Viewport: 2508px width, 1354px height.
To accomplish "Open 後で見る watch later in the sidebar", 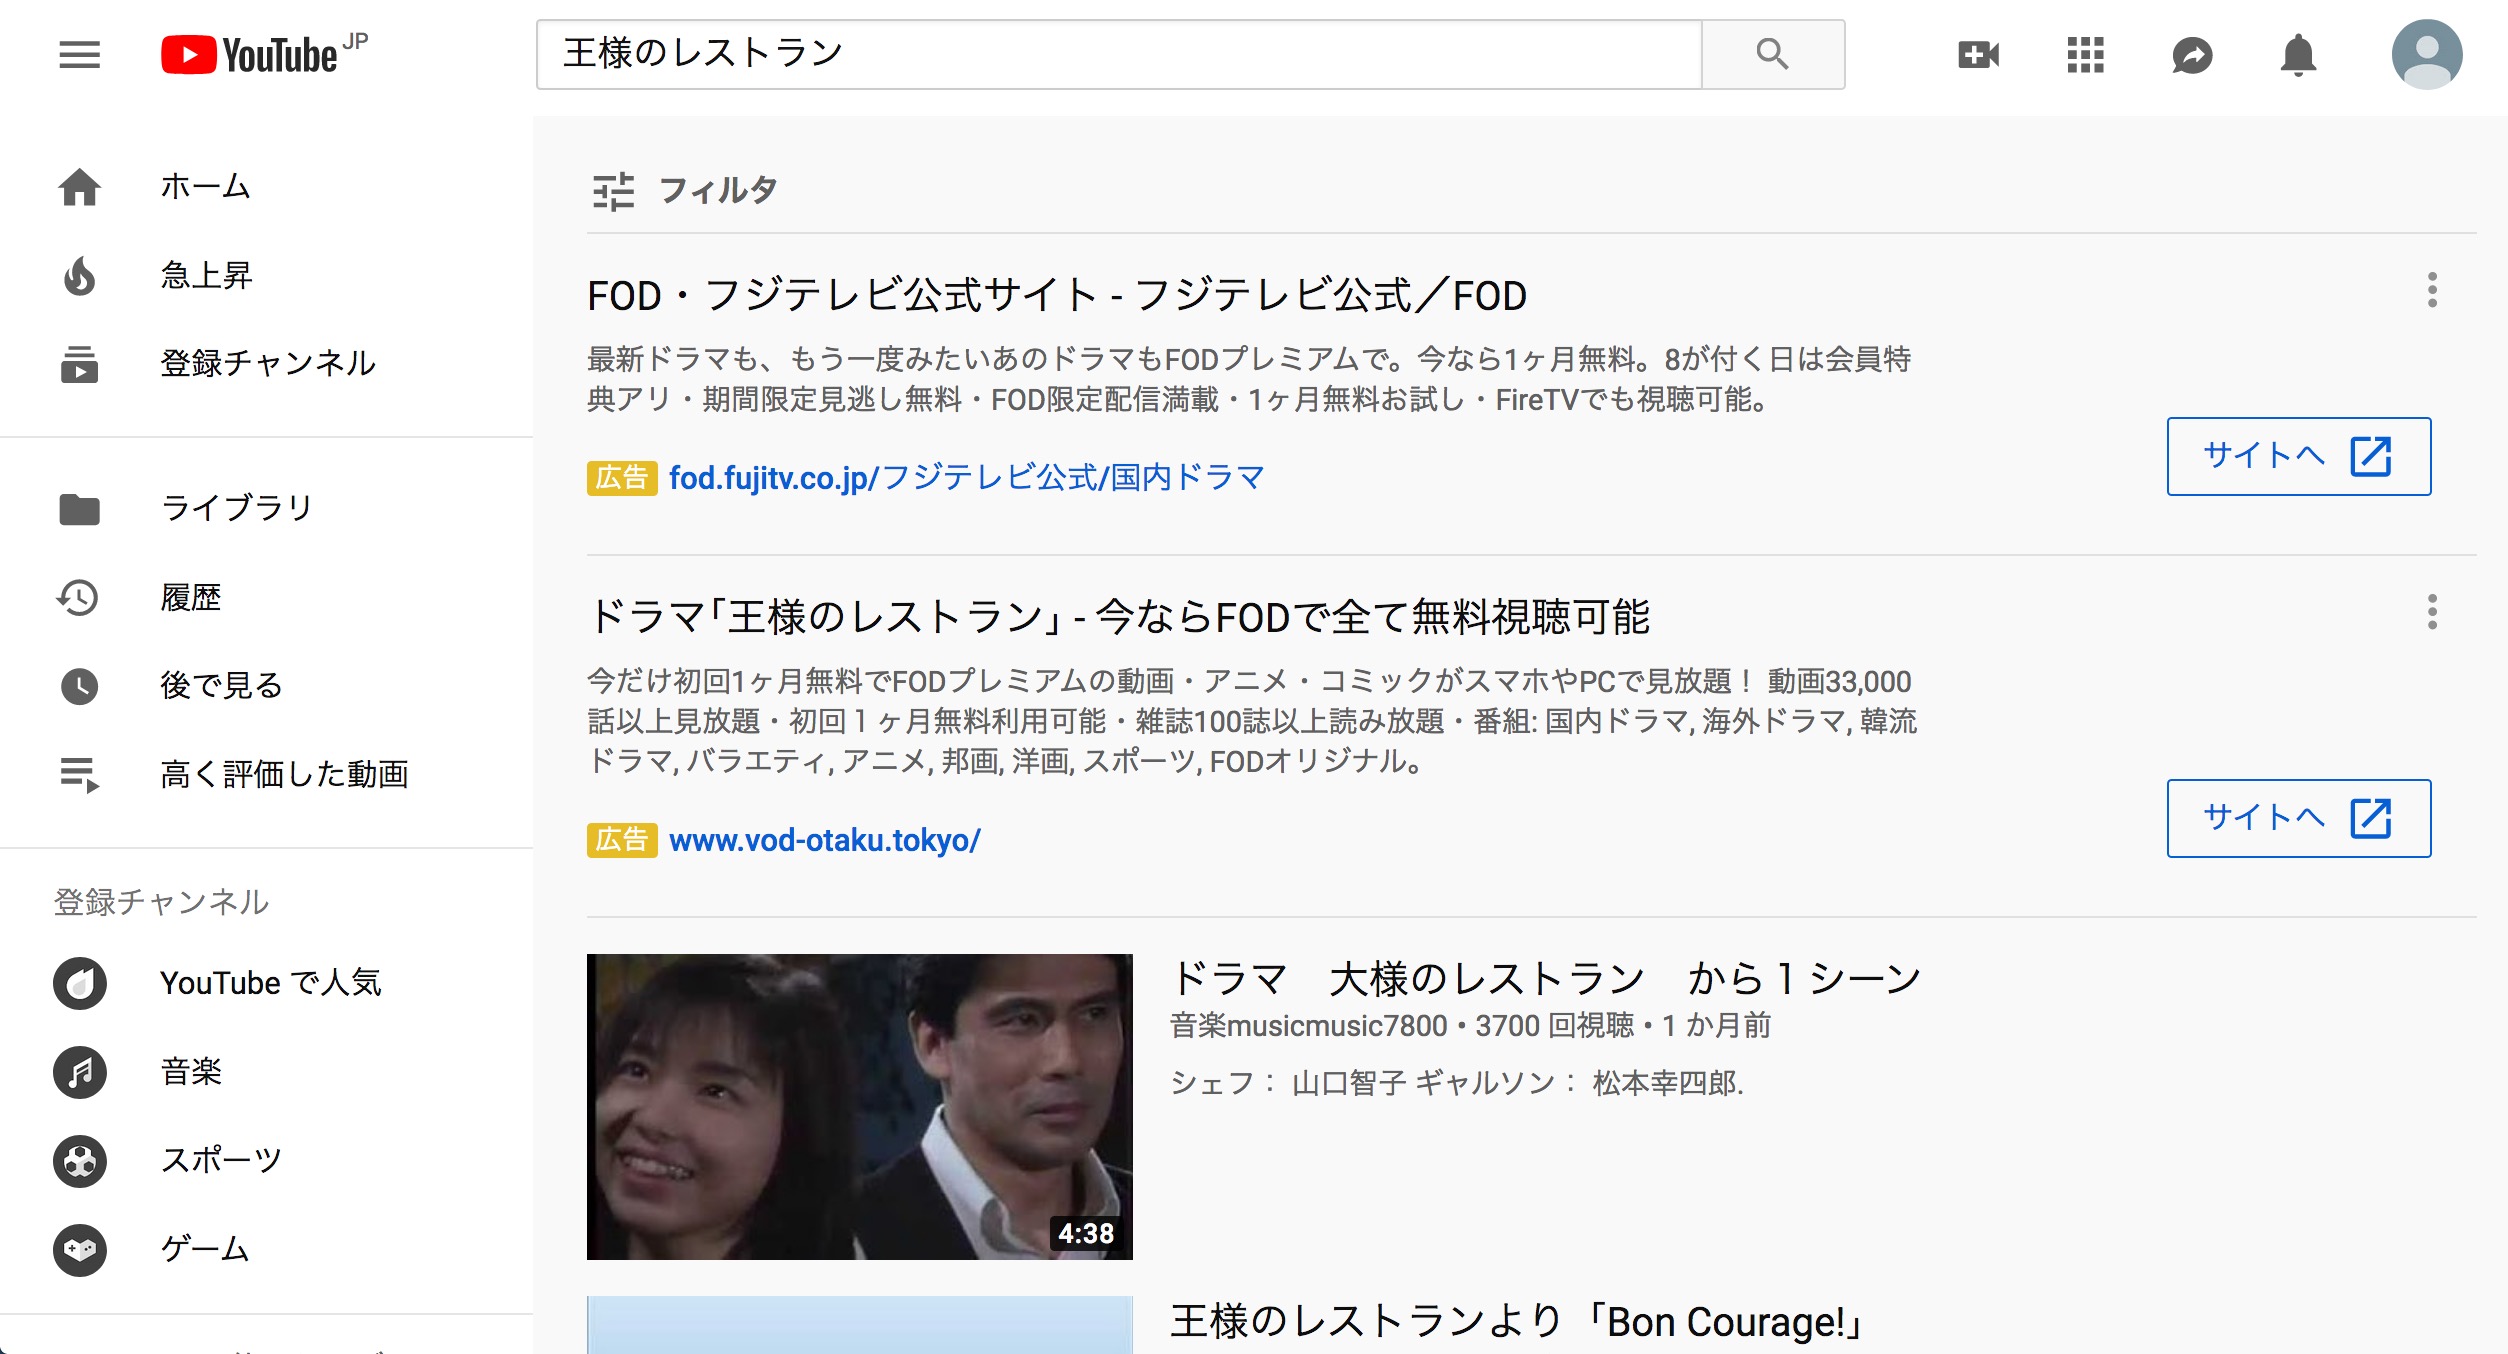I will pos(220,686).
